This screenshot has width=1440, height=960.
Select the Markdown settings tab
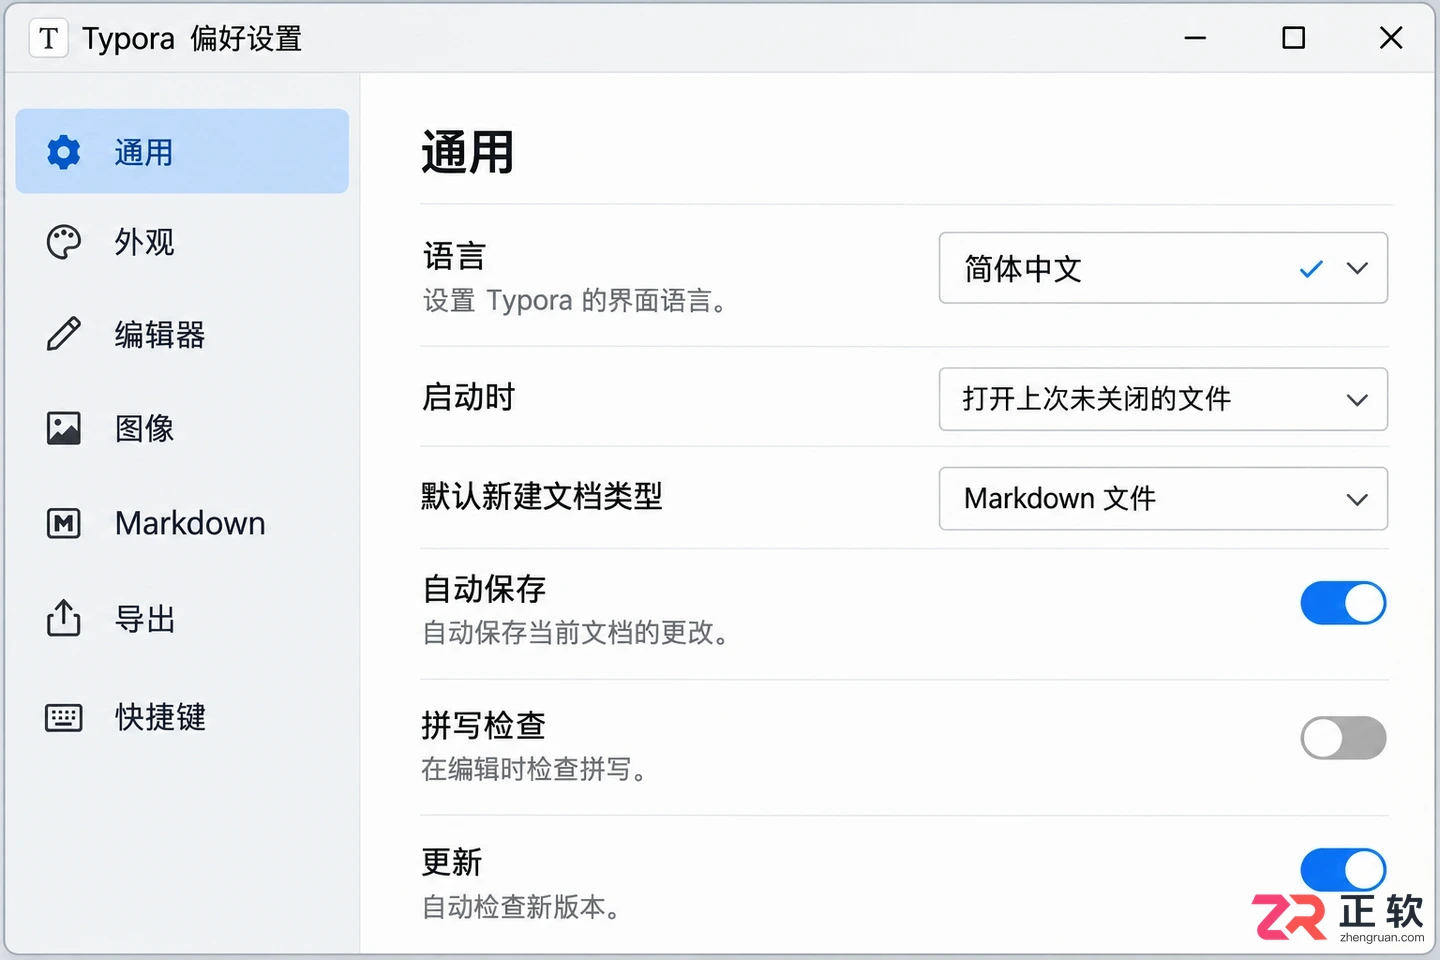pyautogui.click(x=182, y=523)
